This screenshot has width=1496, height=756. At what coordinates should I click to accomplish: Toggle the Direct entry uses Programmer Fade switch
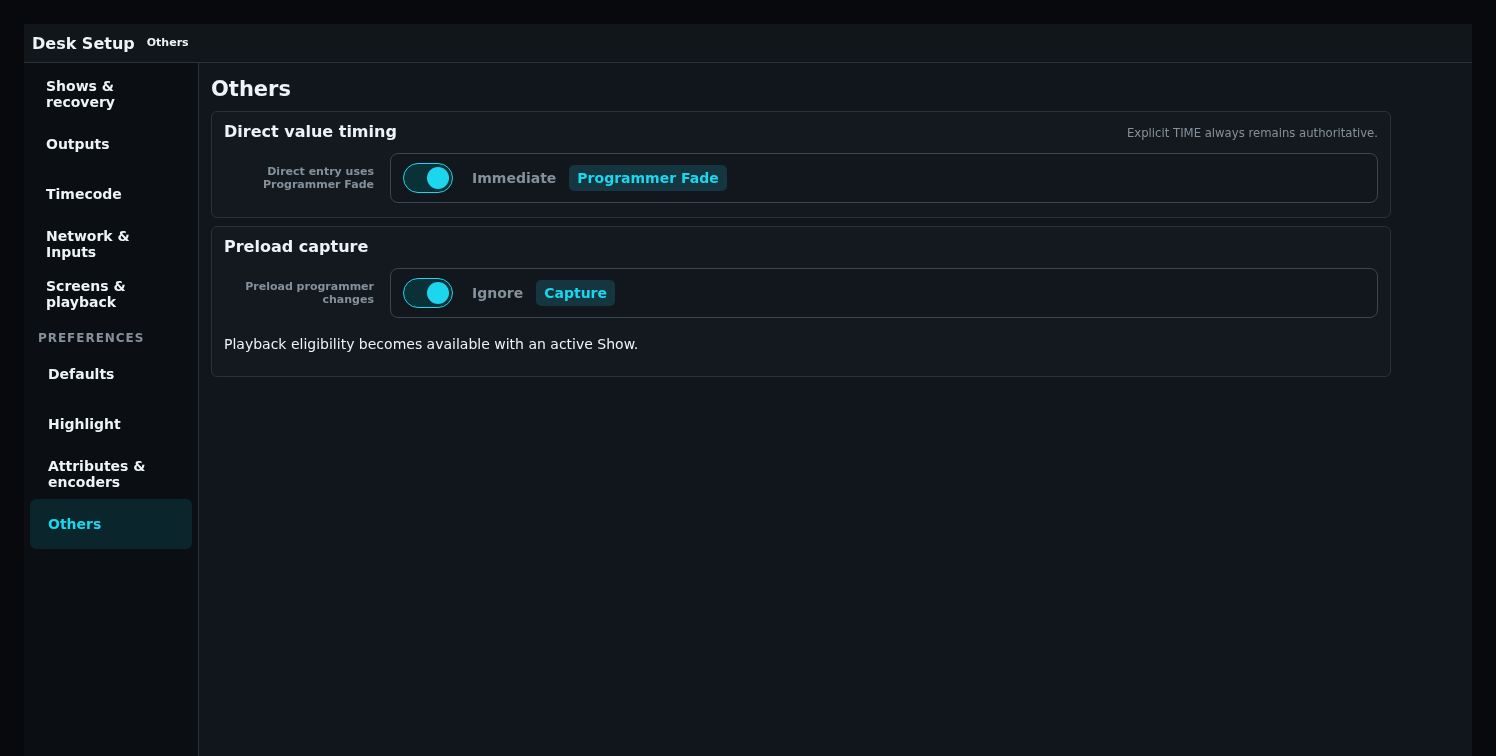(428, 178)
